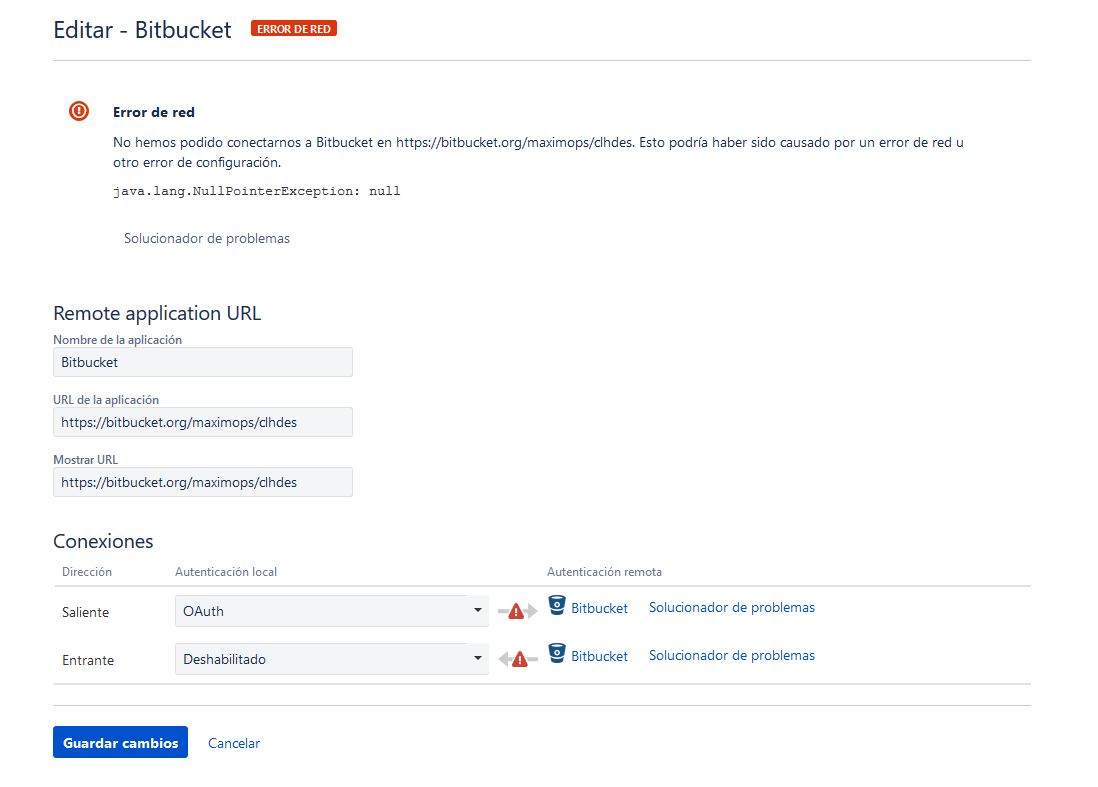This screenshot has width=1098, height=787.
Task: Click the Bitbucket bucket icon in Saliente row
Action: coord(557,606)
